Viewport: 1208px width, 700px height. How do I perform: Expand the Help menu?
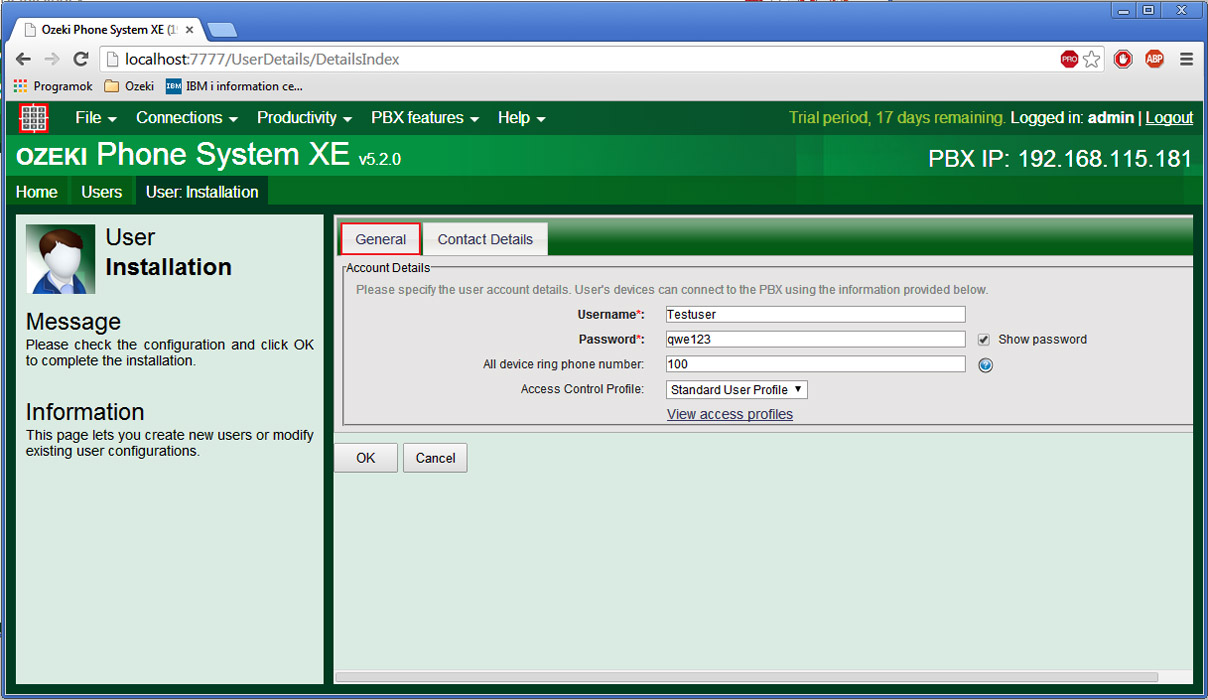pos(521,117)
